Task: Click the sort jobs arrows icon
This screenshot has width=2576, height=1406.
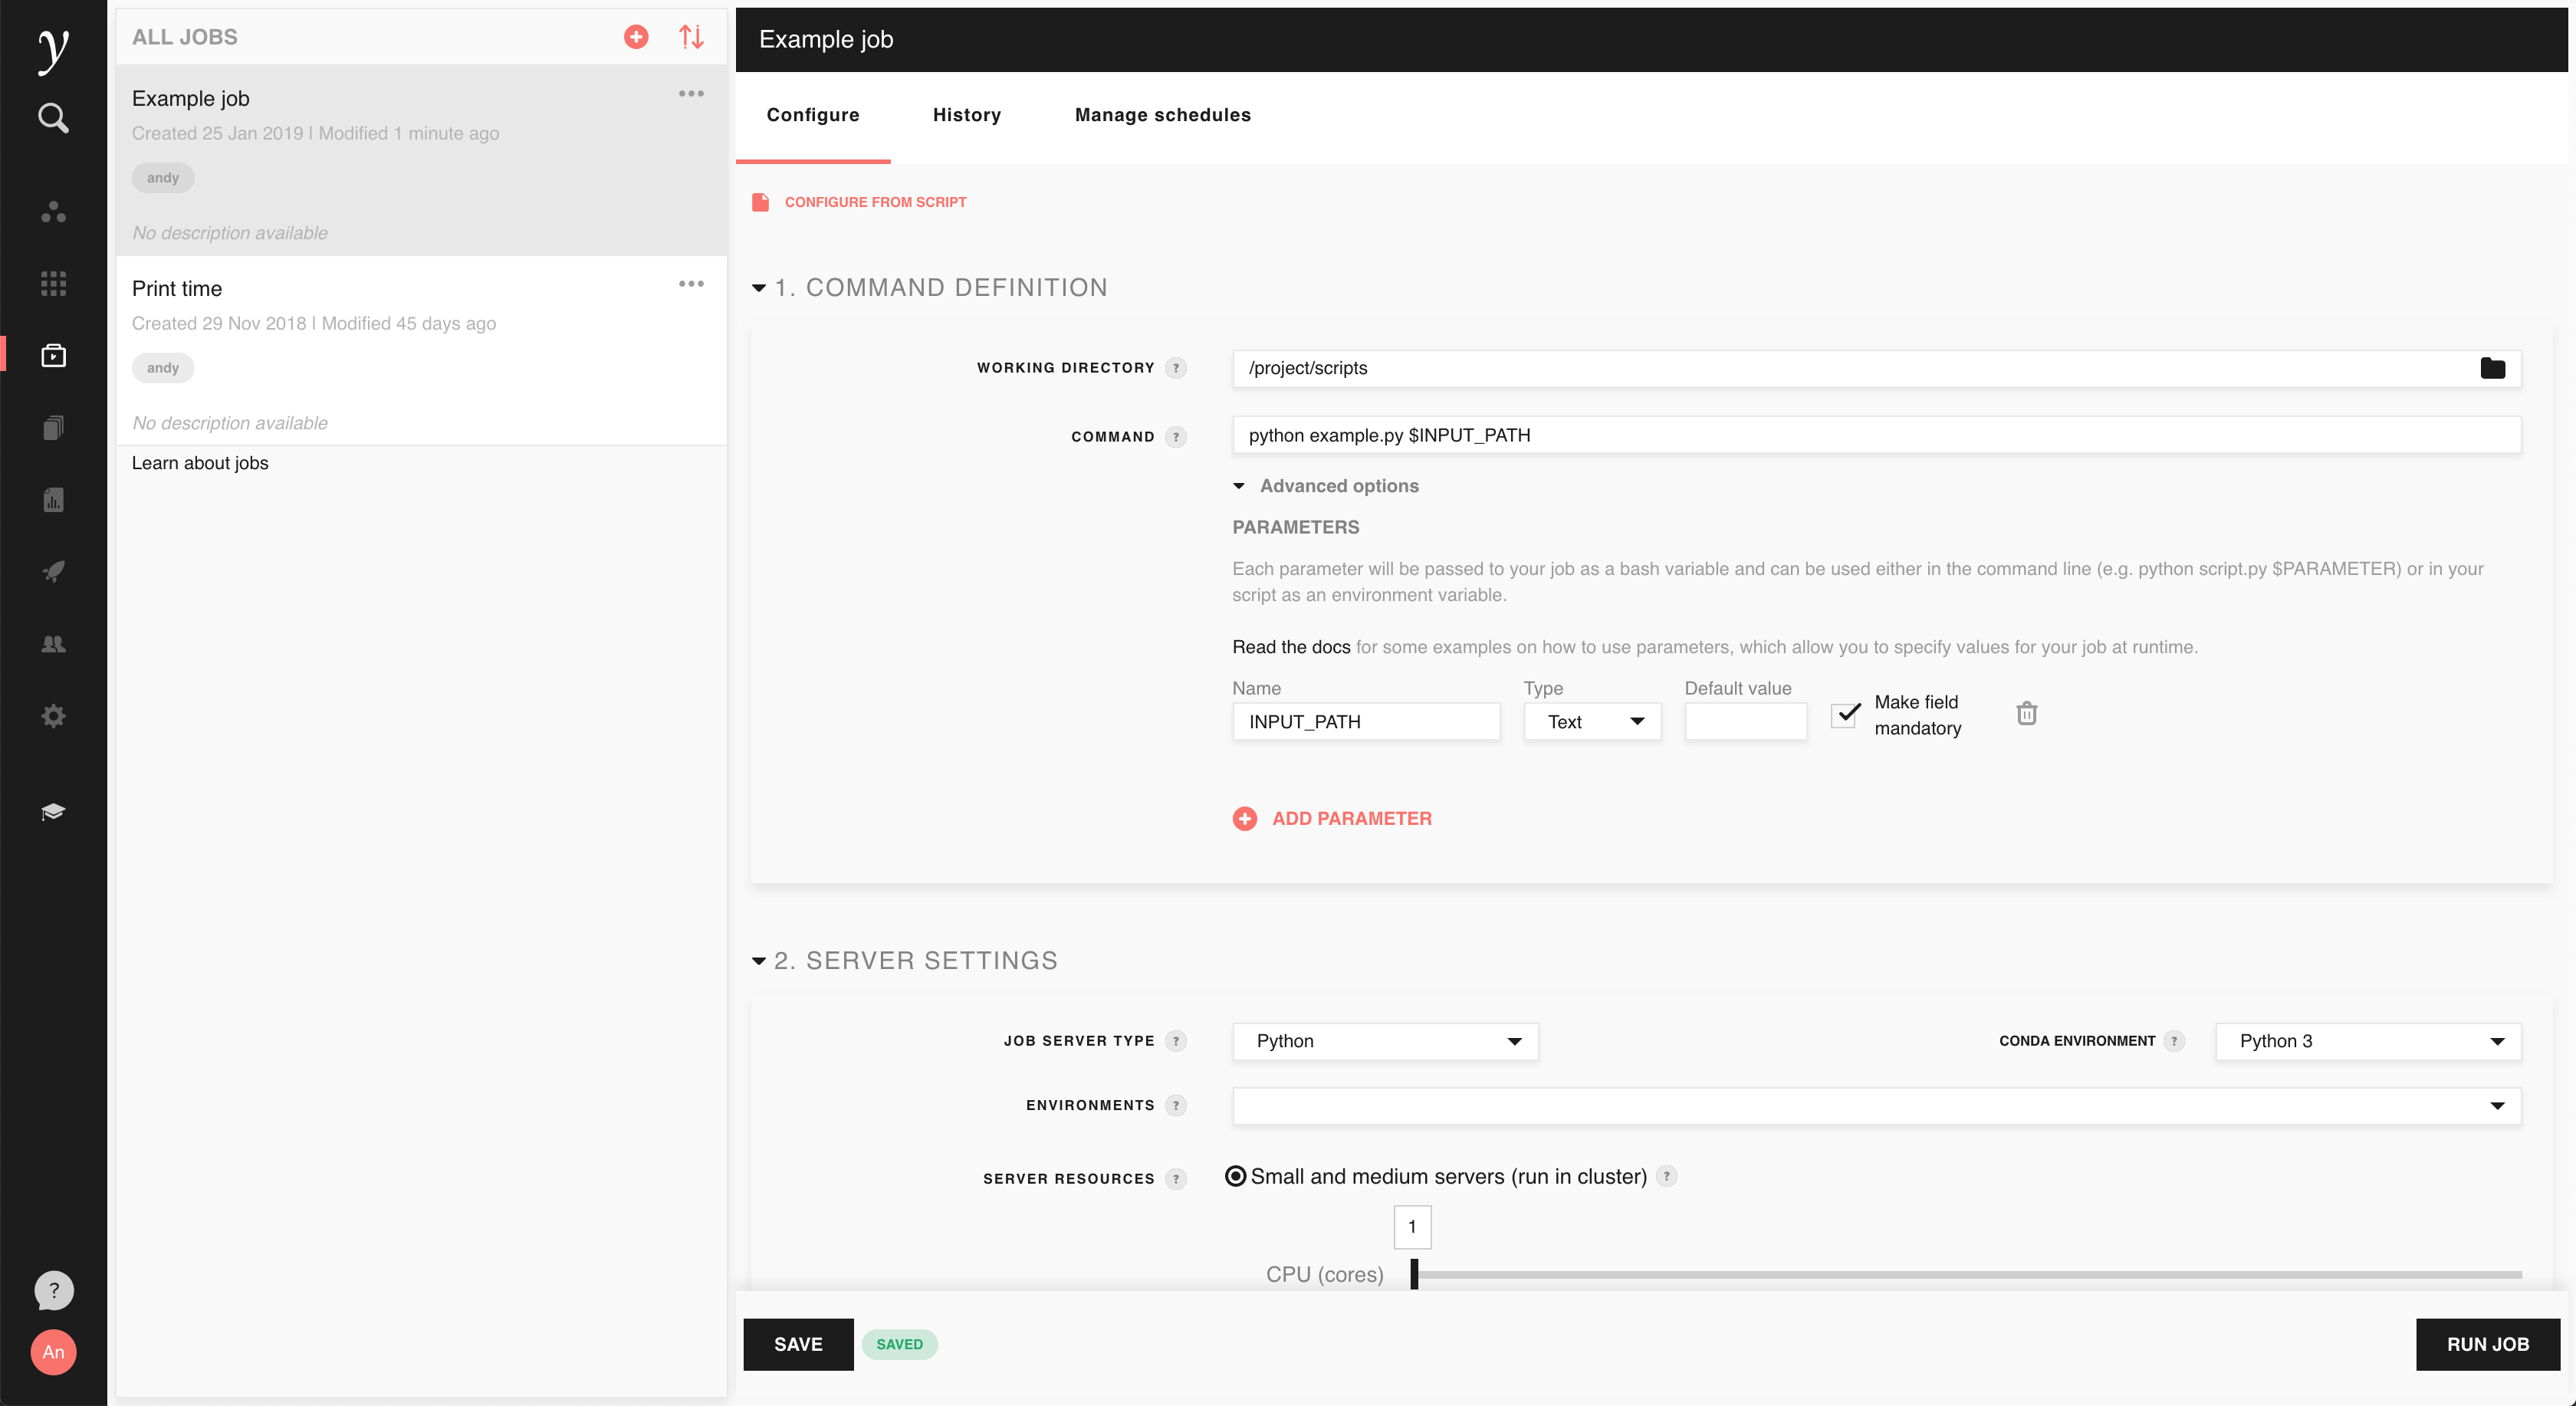Action: pyautogui.click(x=691, y=37)
